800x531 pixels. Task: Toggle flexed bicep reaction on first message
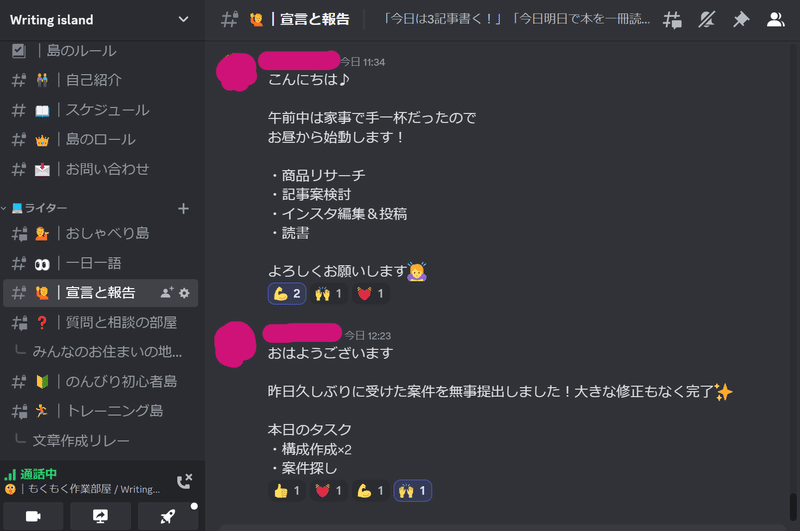(x=287, y=293)
